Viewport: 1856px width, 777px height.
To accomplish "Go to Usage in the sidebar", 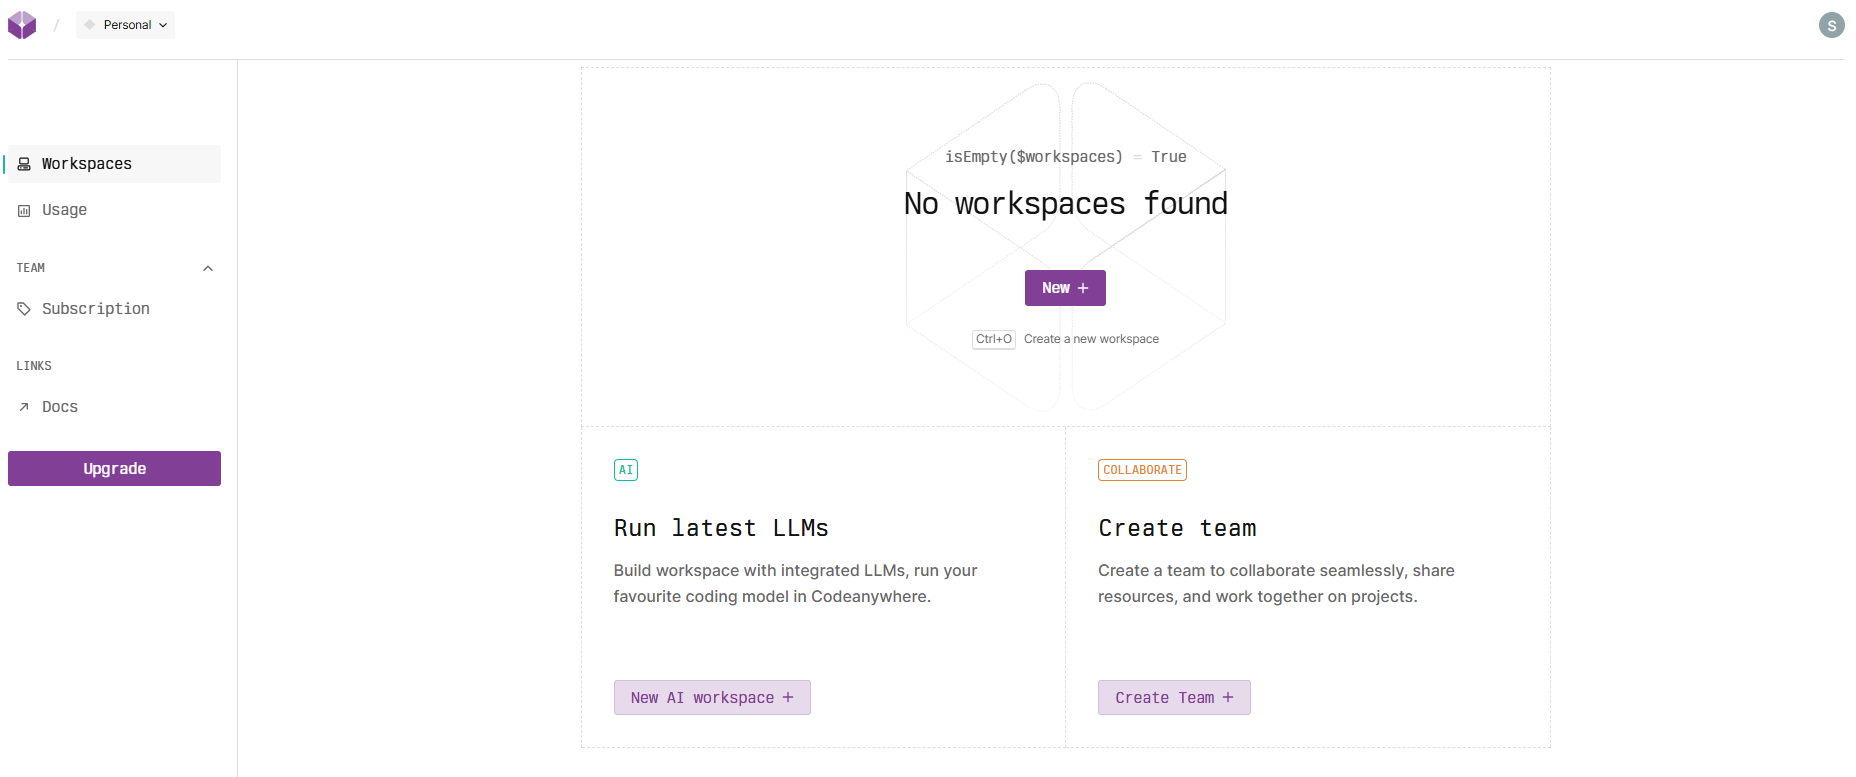I will 64,210.
